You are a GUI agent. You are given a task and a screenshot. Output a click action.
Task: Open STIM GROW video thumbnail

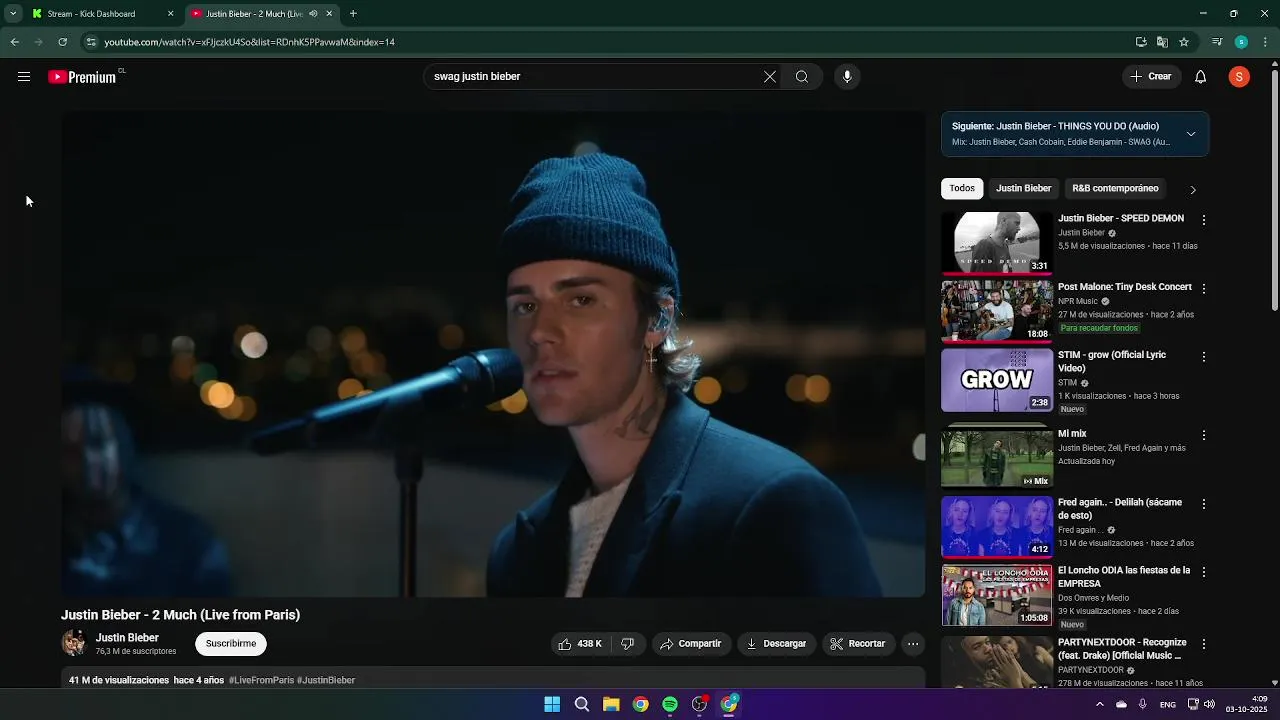(997, 380)
